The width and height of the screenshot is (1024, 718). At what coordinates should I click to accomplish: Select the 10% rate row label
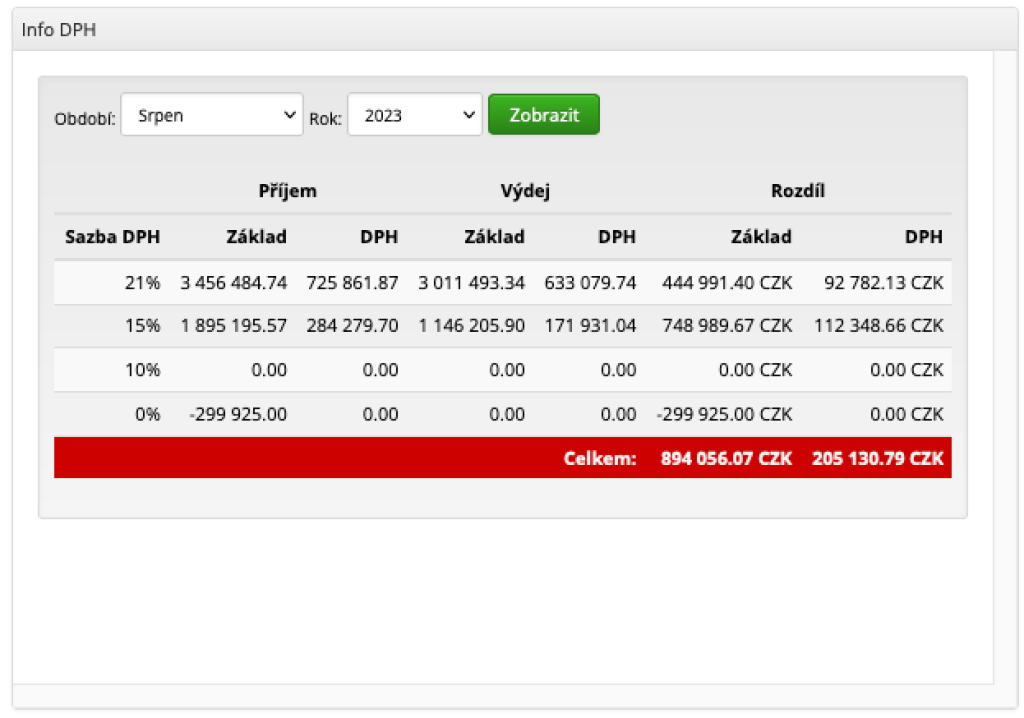pyautogui.click(x=142, y=370)
